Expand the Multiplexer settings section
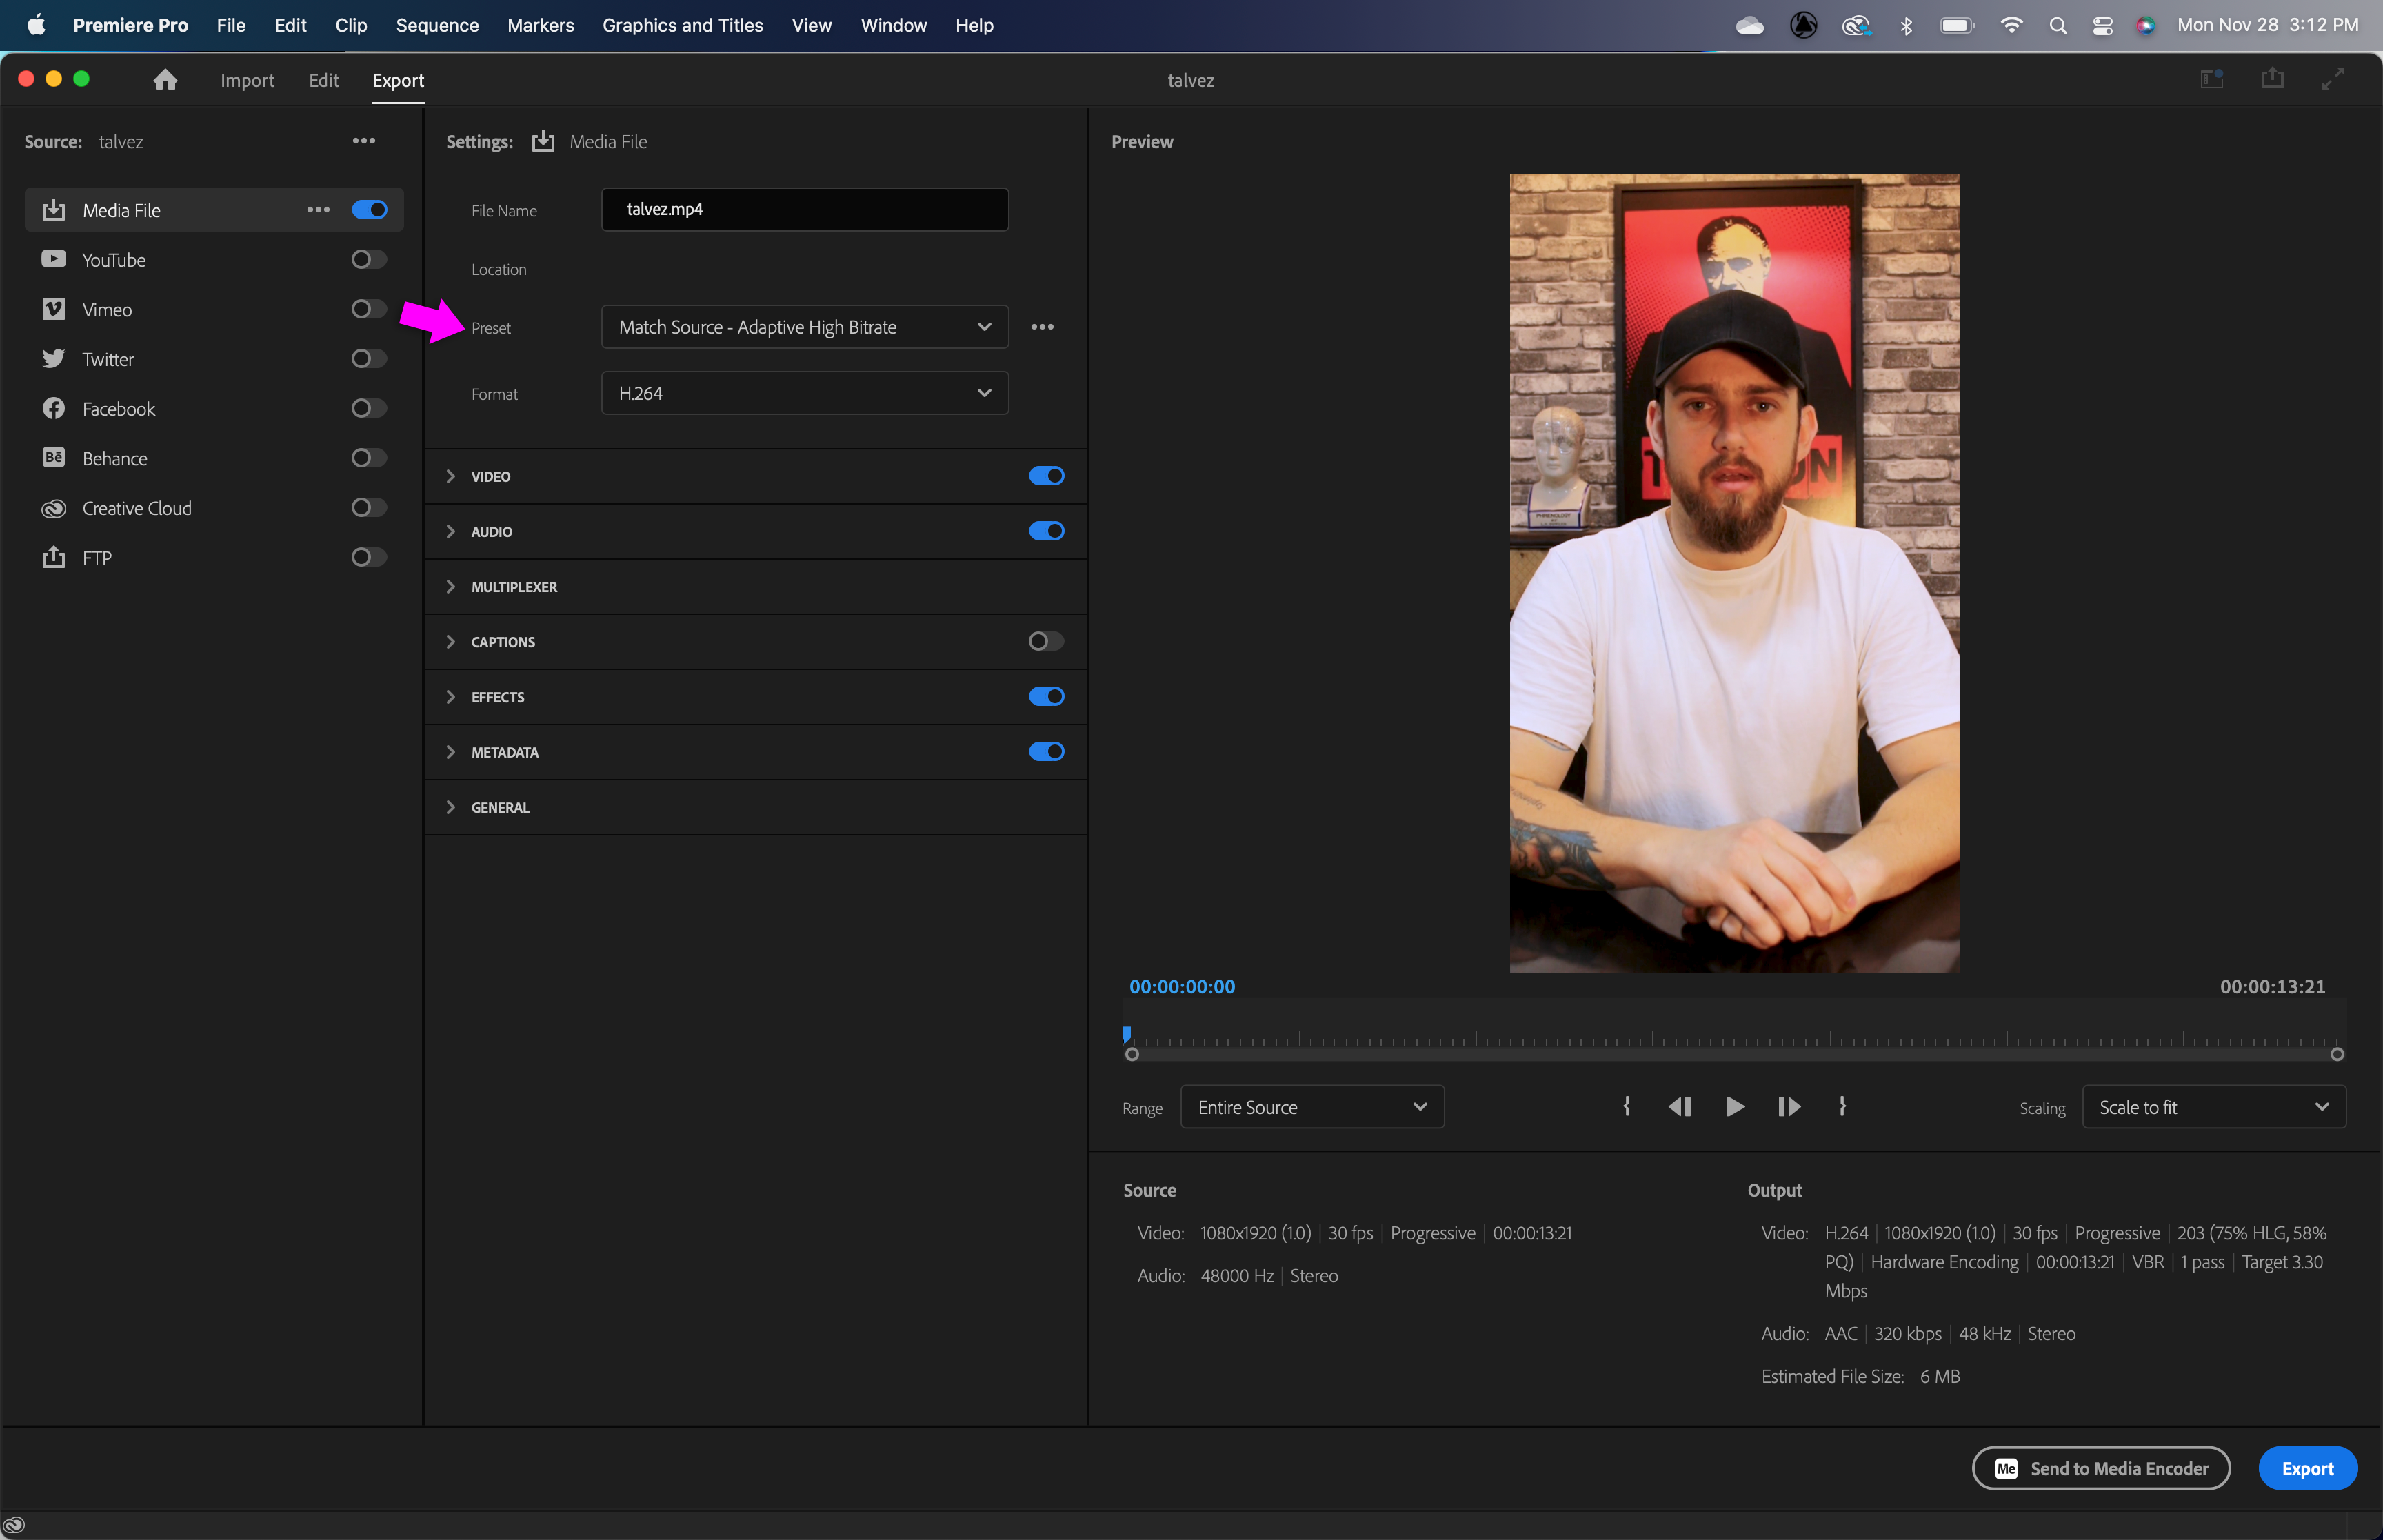The width and height of the screenshot is (2383, 1540). [514, 587]
